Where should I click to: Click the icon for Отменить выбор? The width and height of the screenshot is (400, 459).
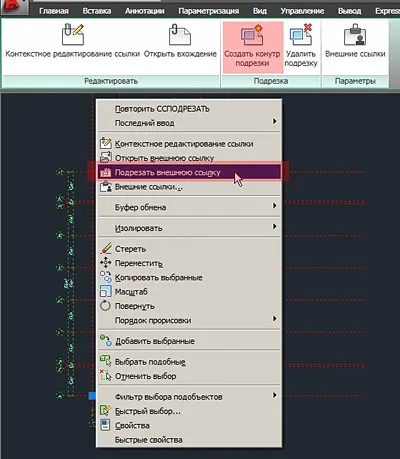[x=106, y=375]
